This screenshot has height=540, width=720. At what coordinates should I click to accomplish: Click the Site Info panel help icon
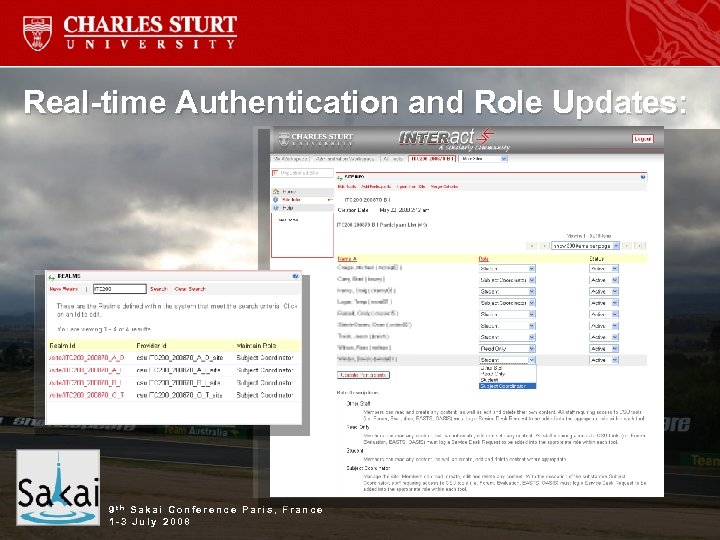[643, 177]
